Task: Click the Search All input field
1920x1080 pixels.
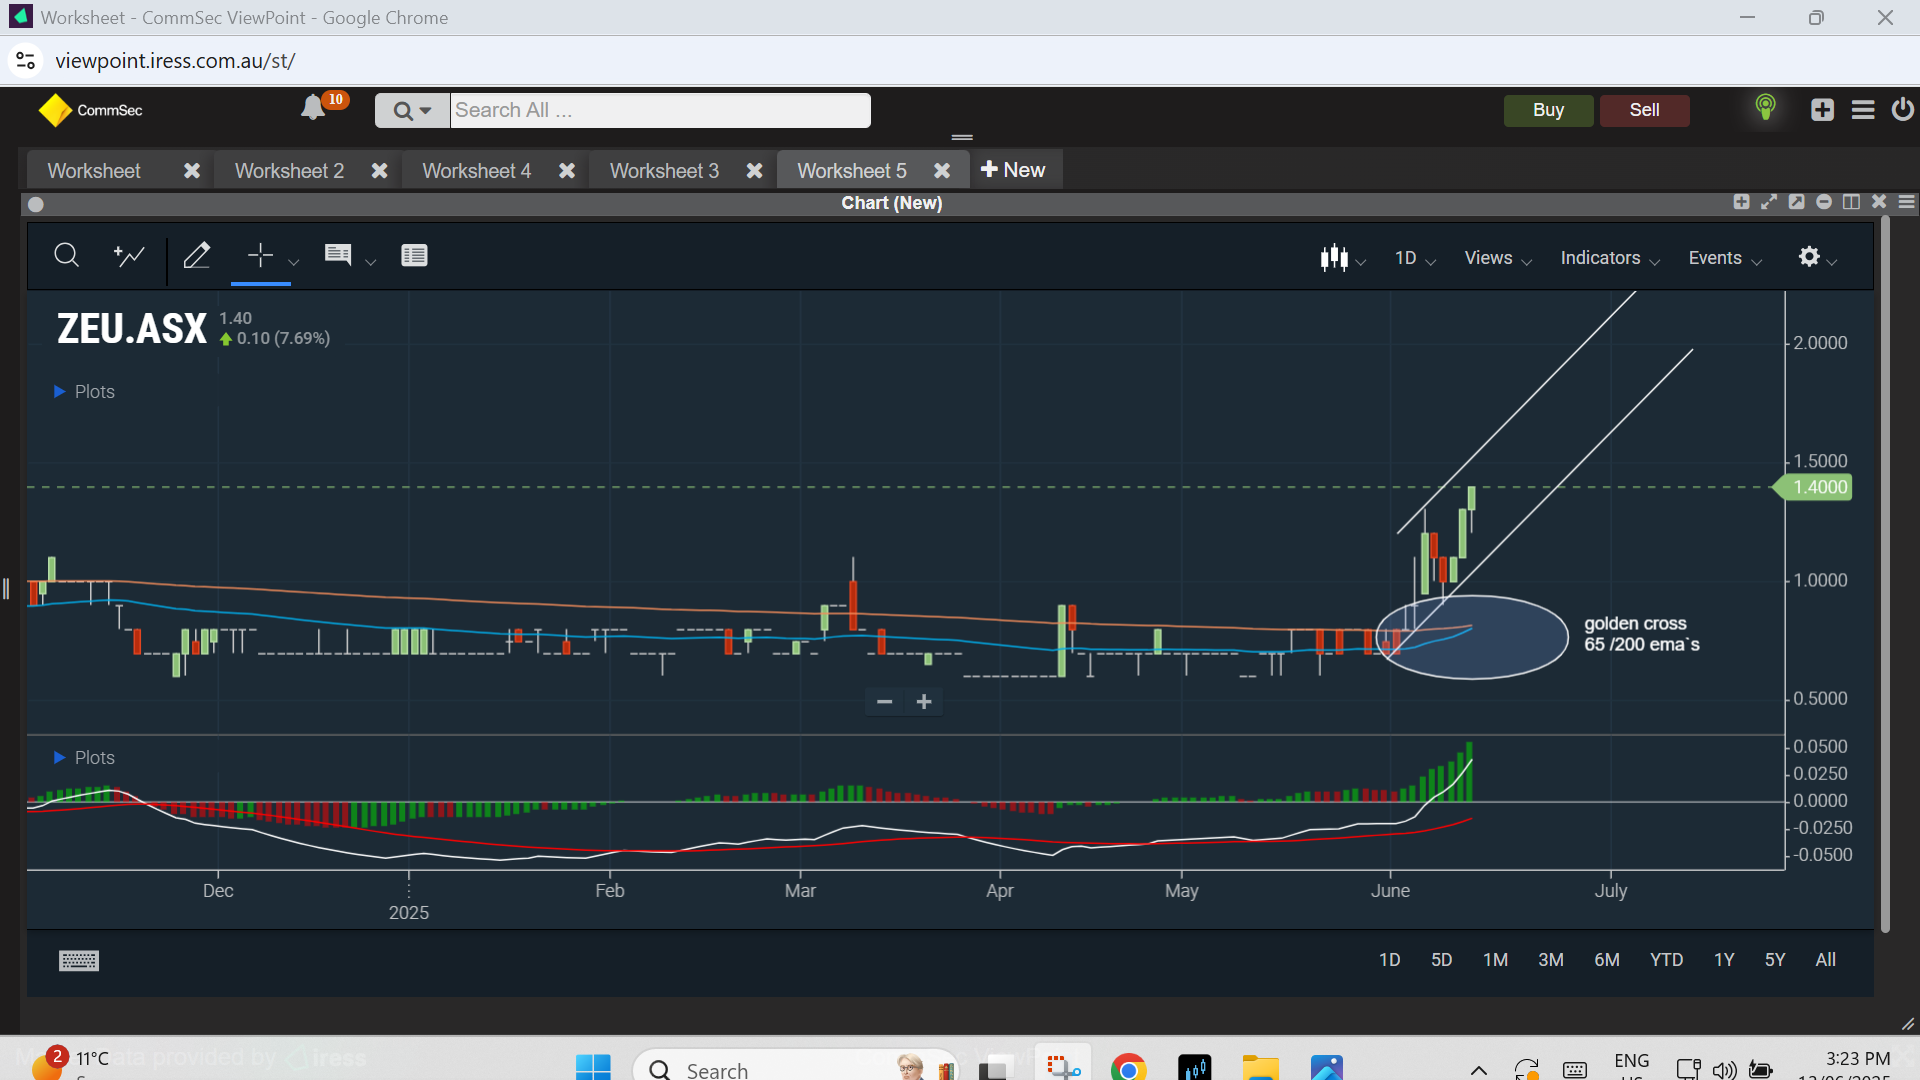Action: tap(660, 110)
